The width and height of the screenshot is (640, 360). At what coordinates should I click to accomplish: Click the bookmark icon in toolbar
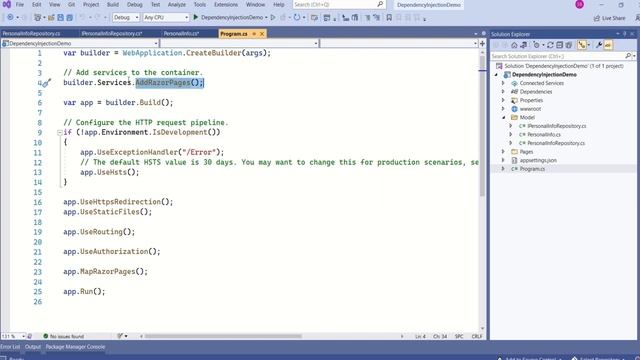click(389, 18)
